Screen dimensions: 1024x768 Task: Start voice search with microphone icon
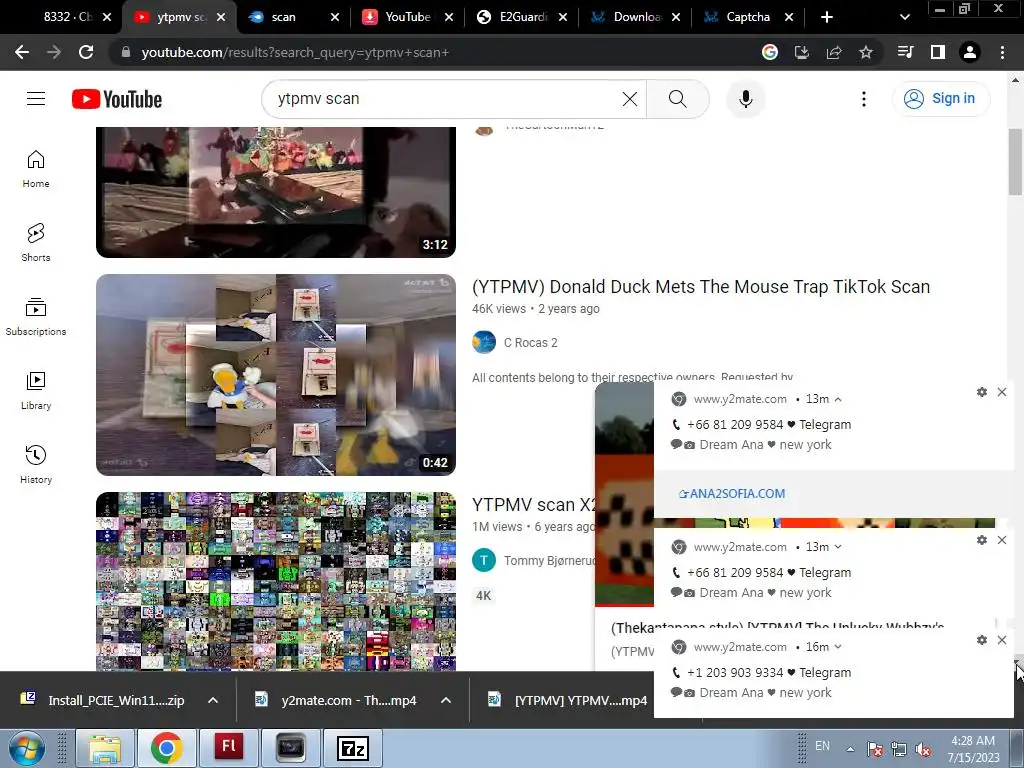coord(745,99)
